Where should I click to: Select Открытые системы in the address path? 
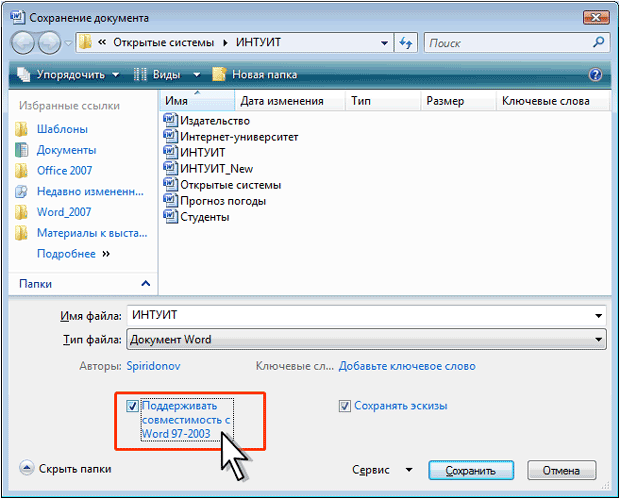point(163,42)
